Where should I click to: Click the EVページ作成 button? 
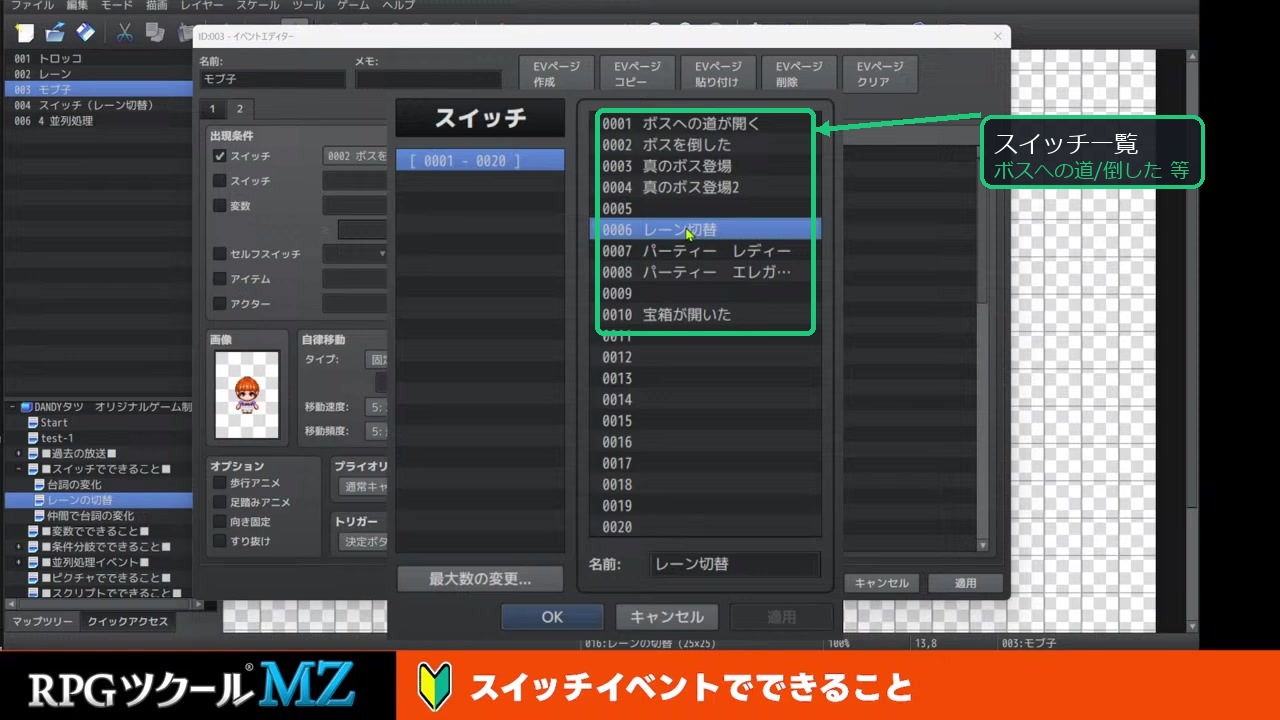[557, 74]
